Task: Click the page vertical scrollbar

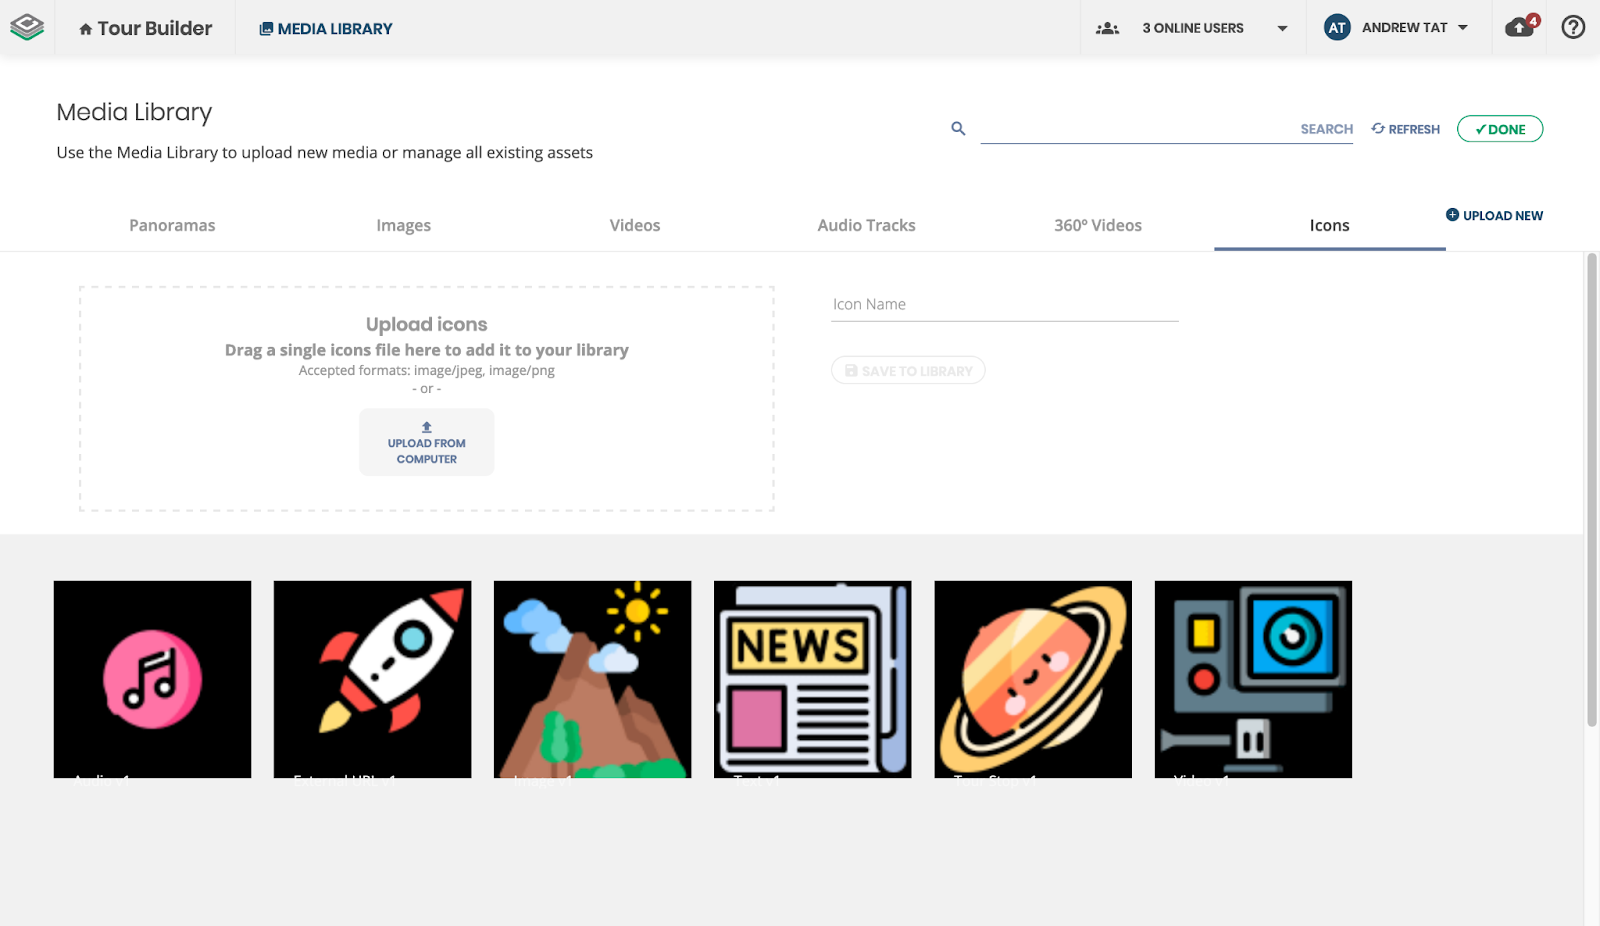Action: [1592, 490]
